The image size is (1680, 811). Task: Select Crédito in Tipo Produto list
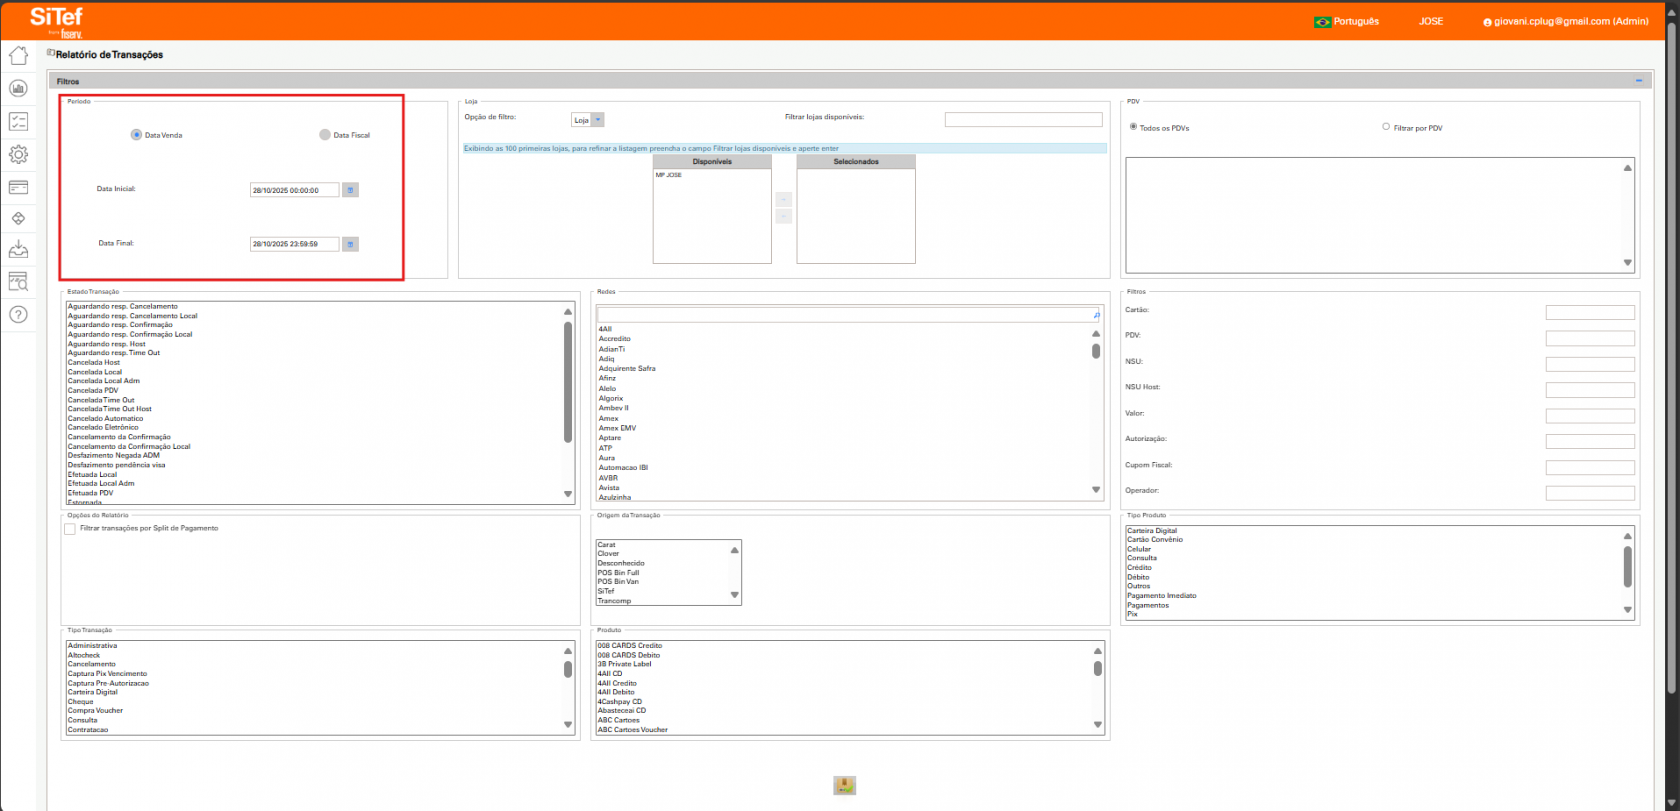(x=1139, y=567)
